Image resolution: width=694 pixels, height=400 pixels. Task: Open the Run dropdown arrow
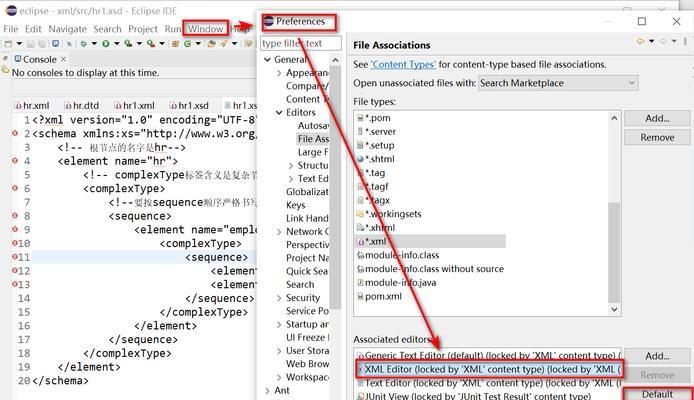point(117,44)
